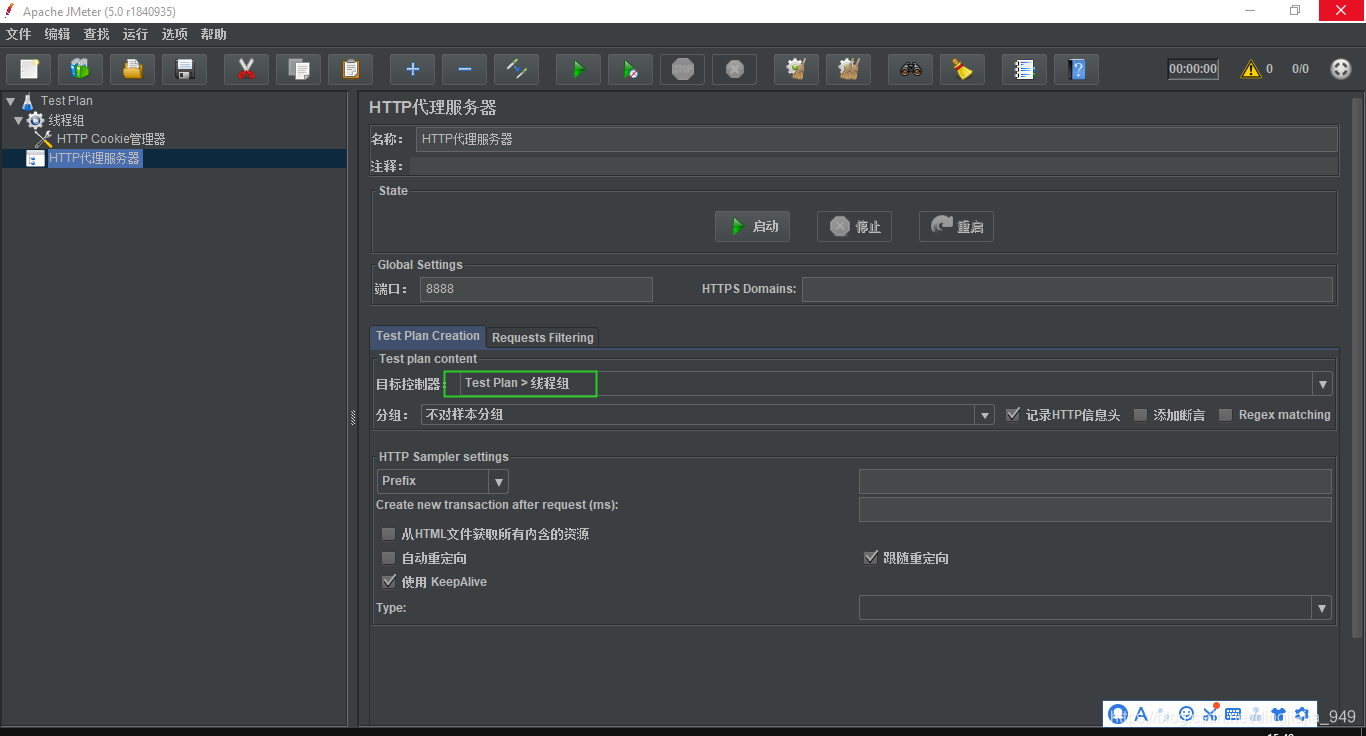Screen dimensions: 1366x736
Task: Open the 帮助 menu
Action: [214, 34]
